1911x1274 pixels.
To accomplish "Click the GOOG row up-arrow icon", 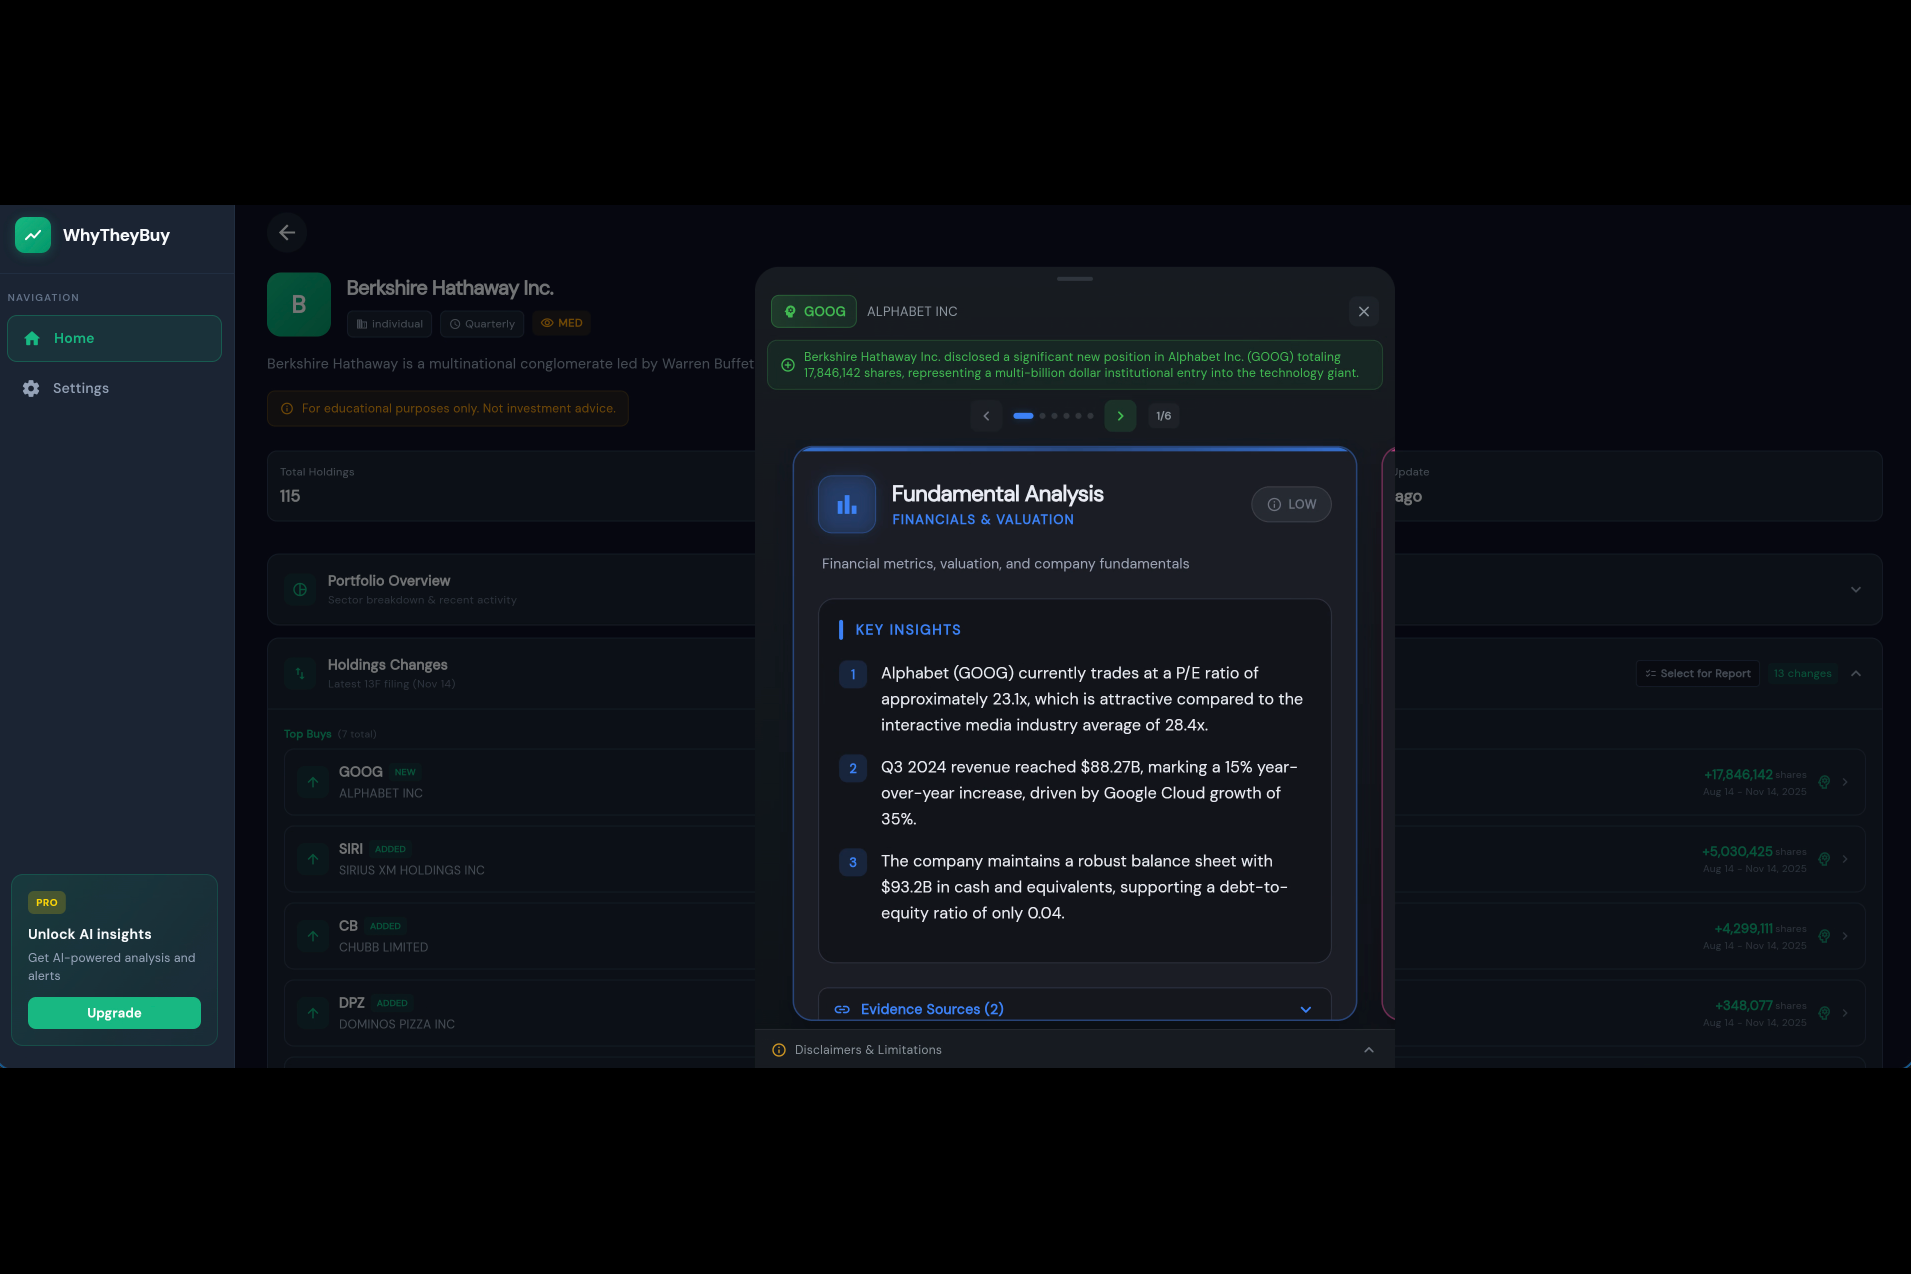I will 313,782.
